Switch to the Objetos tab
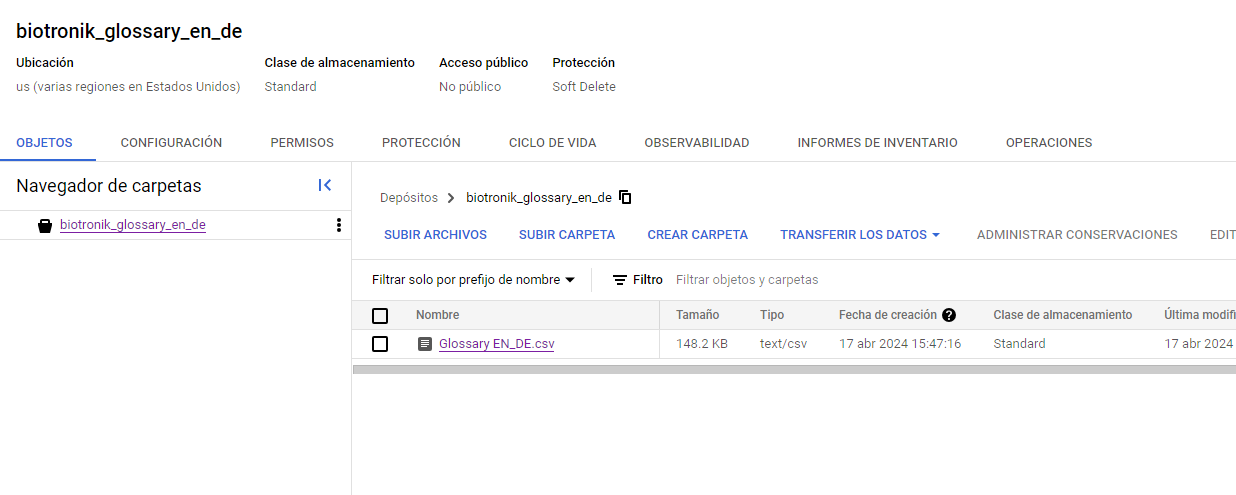Screen dimensions: 1236x495 click(x=44, y=143)
